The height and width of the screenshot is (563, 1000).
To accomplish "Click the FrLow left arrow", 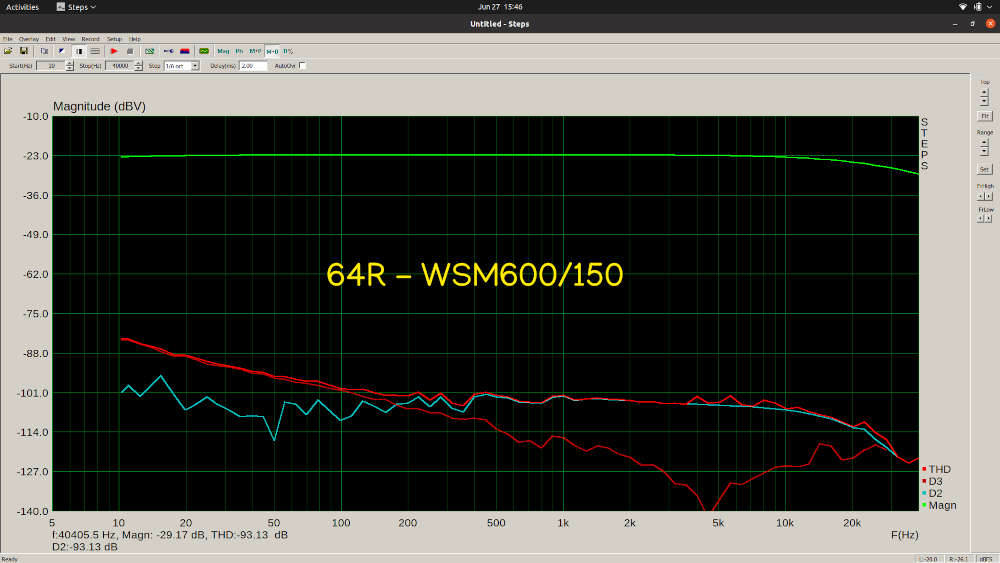I will (980, 218).
